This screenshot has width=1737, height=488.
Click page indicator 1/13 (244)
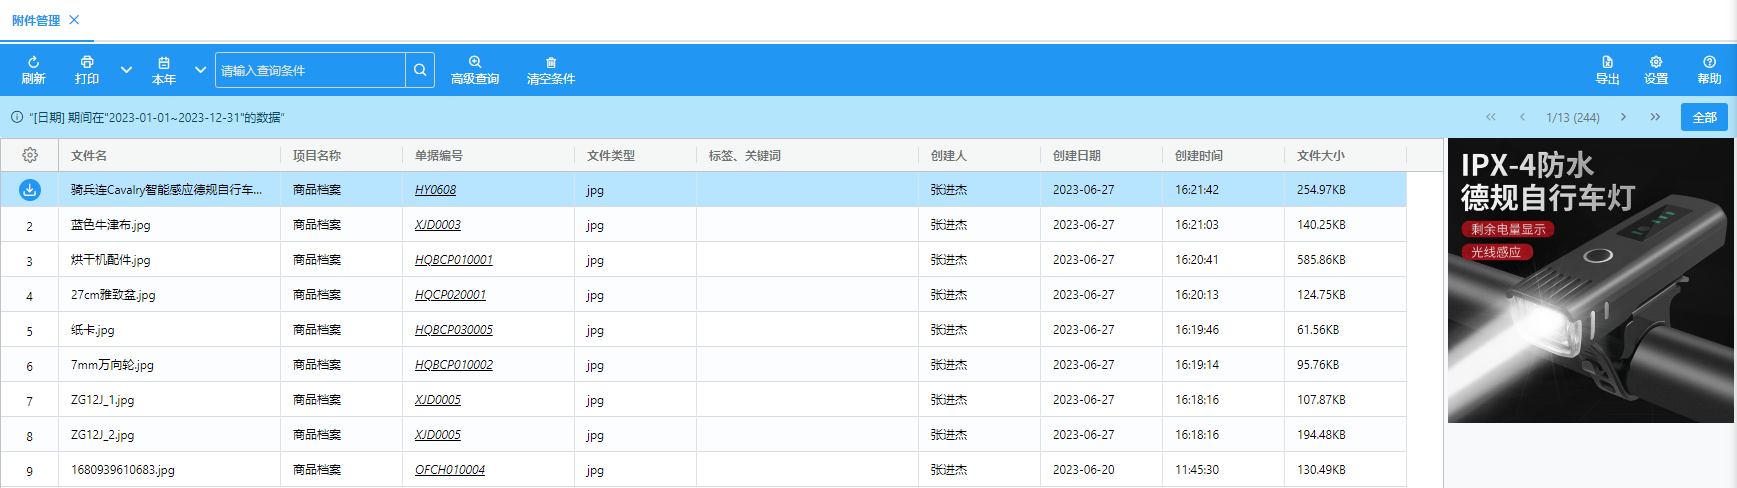click(1573, 117)
